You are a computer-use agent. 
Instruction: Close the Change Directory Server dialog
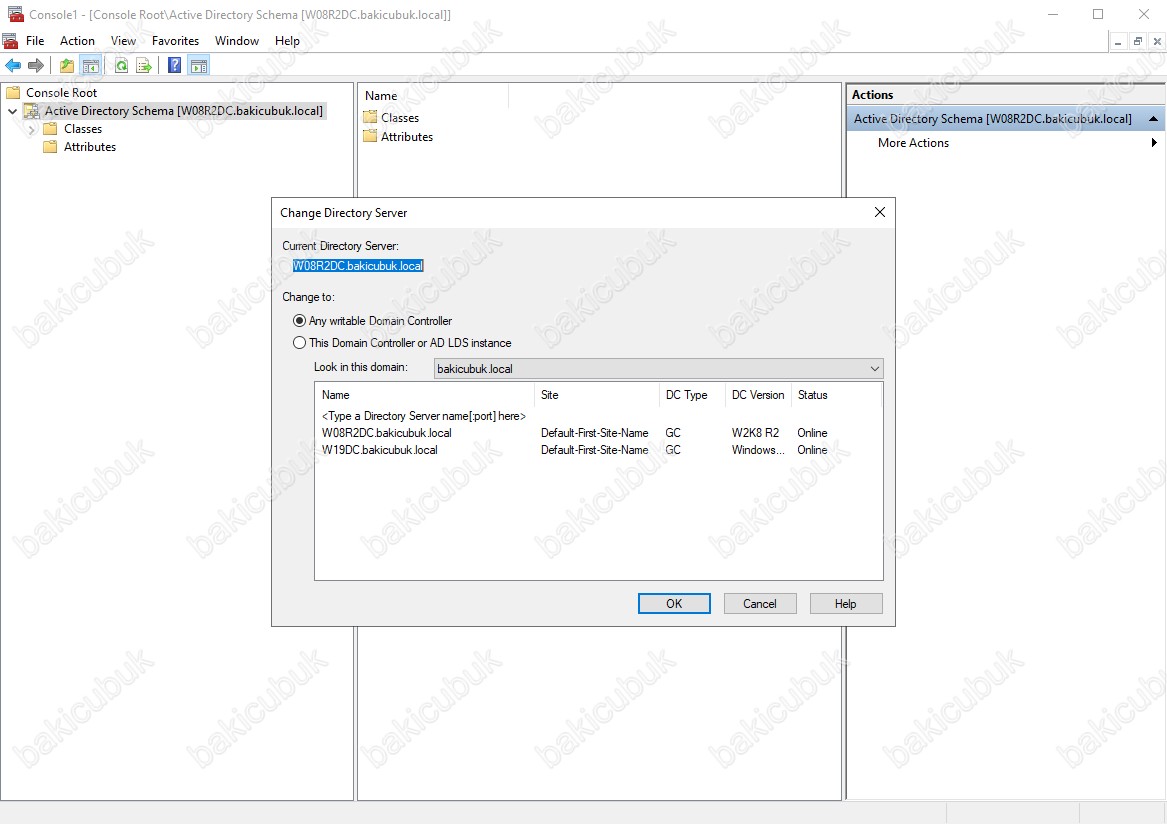point(880,212)
